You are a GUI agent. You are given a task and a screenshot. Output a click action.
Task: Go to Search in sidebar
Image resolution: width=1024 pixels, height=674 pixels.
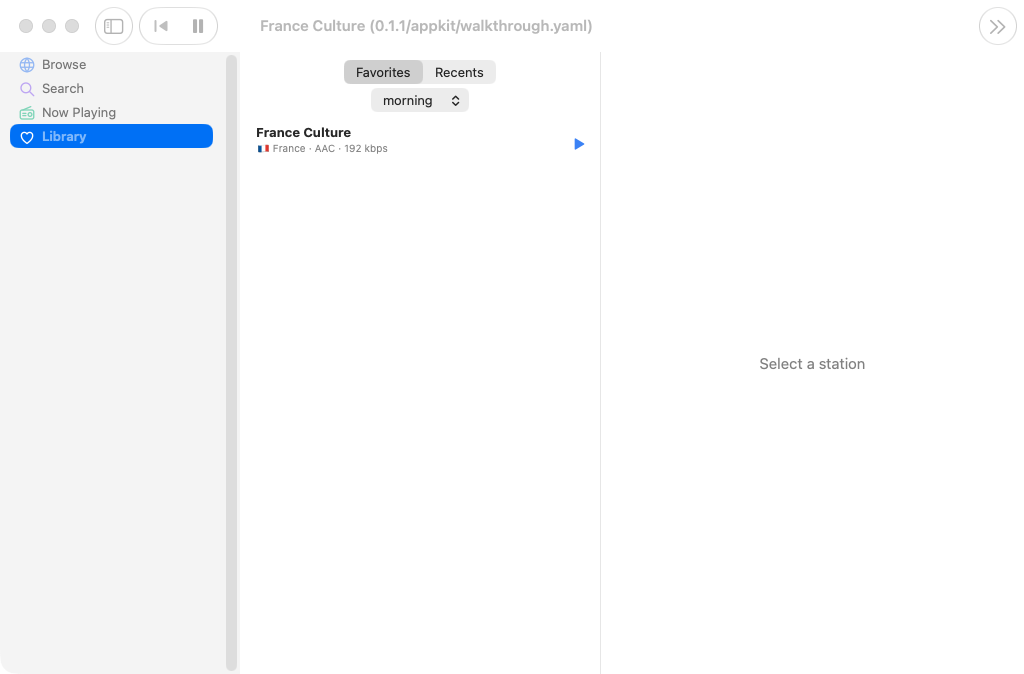111,89
